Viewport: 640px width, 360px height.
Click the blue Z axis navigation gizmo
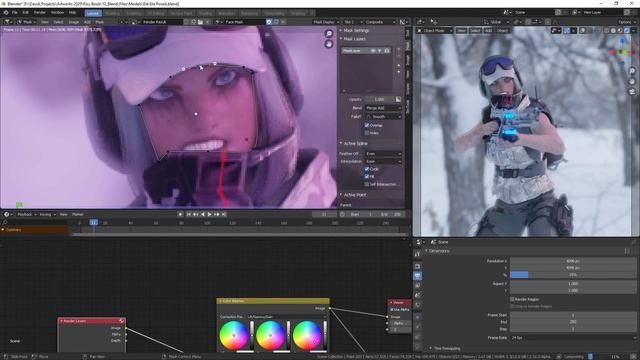[622, 41]
